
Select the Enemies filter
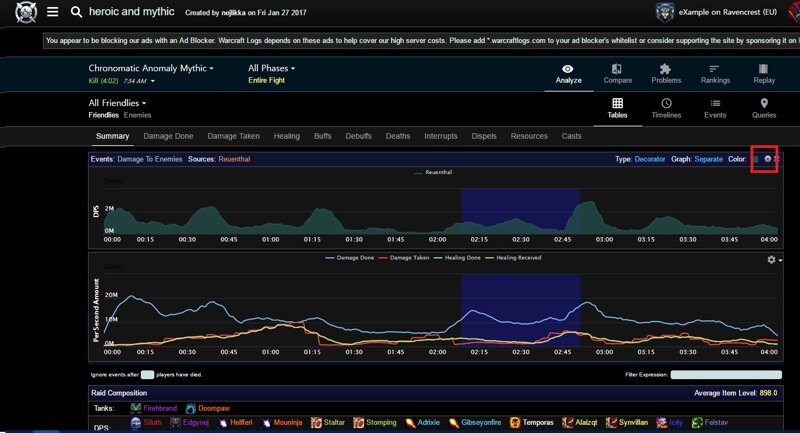point(137,115)
